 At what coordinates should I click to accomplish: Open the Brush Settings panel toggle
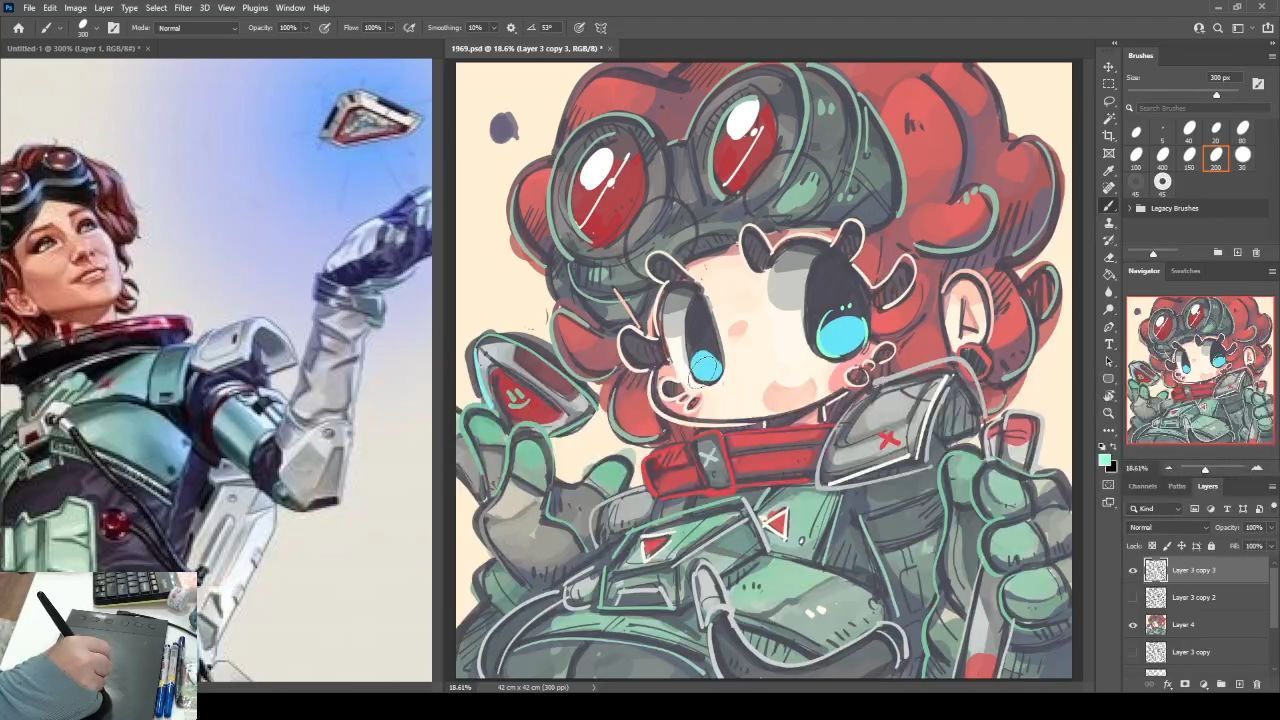(113, 28)
